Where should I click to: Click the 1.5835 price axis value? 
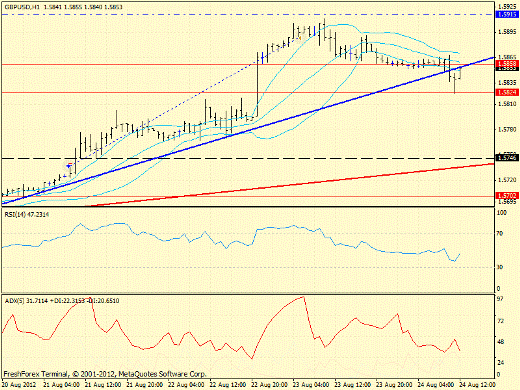[x=507, y=82]
